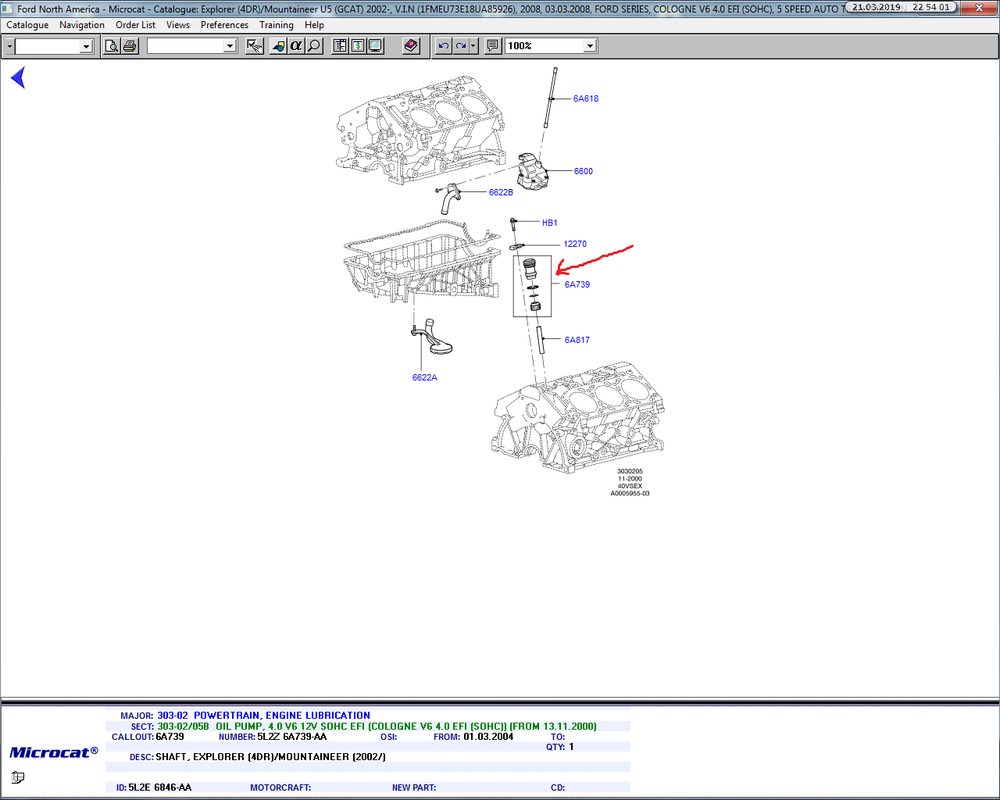The height and width of the screenshot is (800, 1000).
Task: Select callout 6A817 in the diagram
Action: [577, 340]
